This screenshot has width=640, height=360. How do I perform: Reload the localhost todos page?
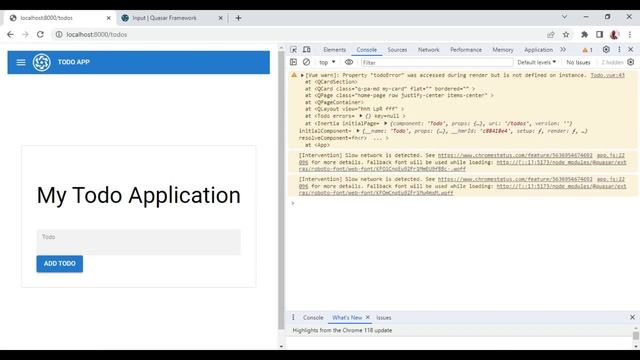(x=40, y=35)
